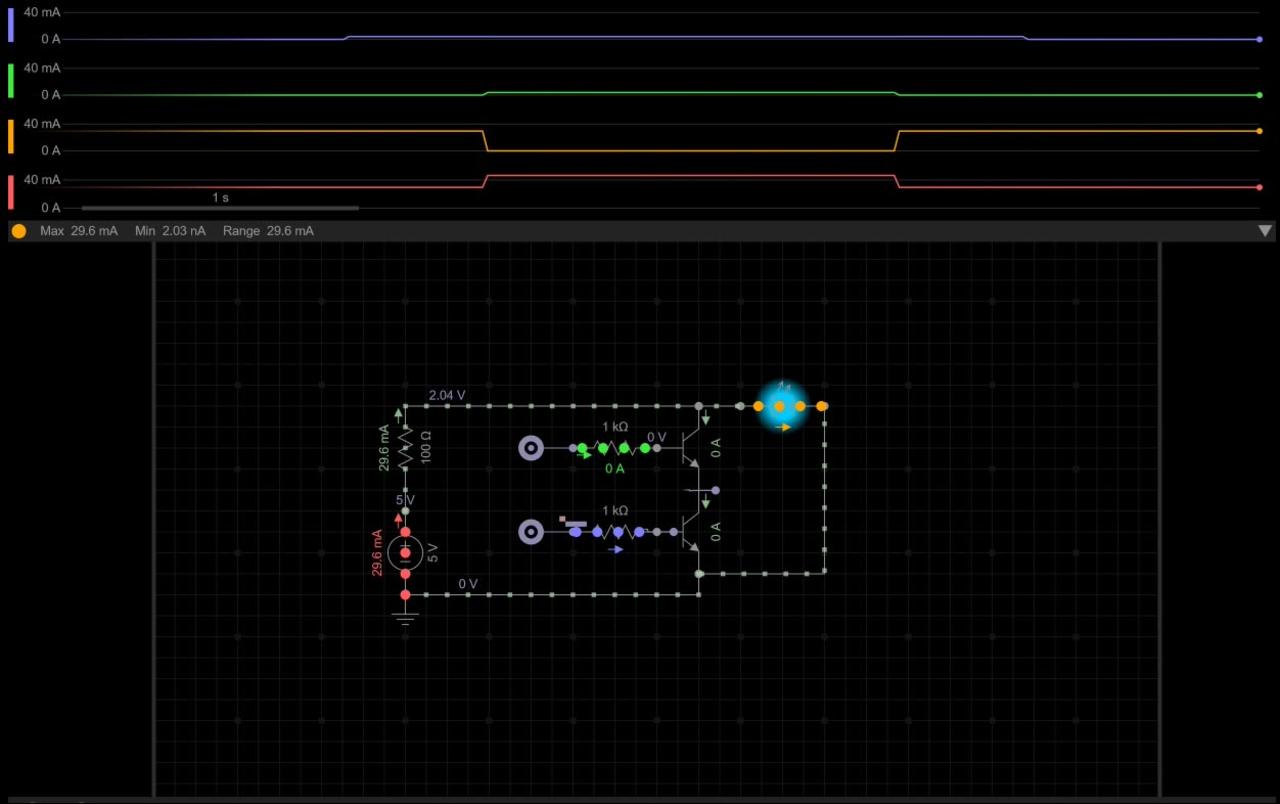Select the orange trace color bar

(11, 137)
